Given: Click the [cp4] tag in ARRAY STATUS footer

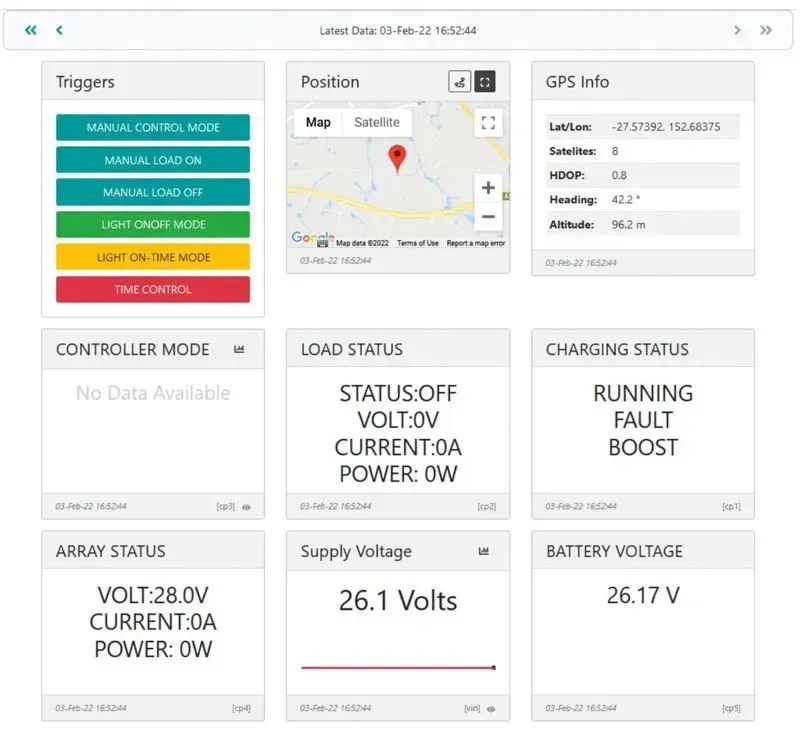Looking at the screenshot, I should pos(241,708).
